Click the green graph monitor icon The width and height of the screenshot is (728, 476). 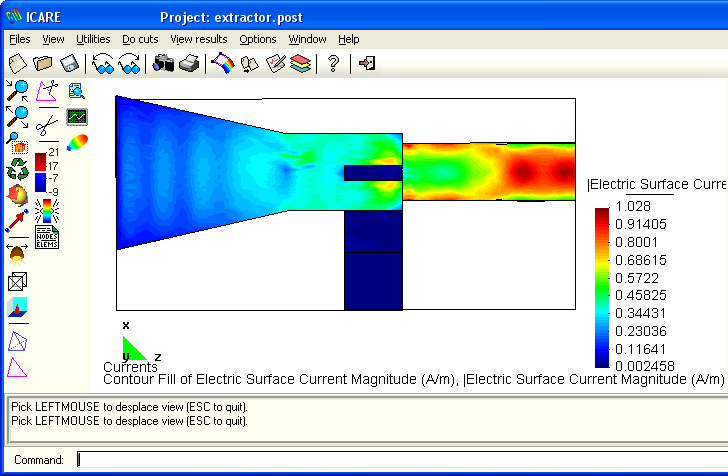pyautogui.click(x=77, y=117)
